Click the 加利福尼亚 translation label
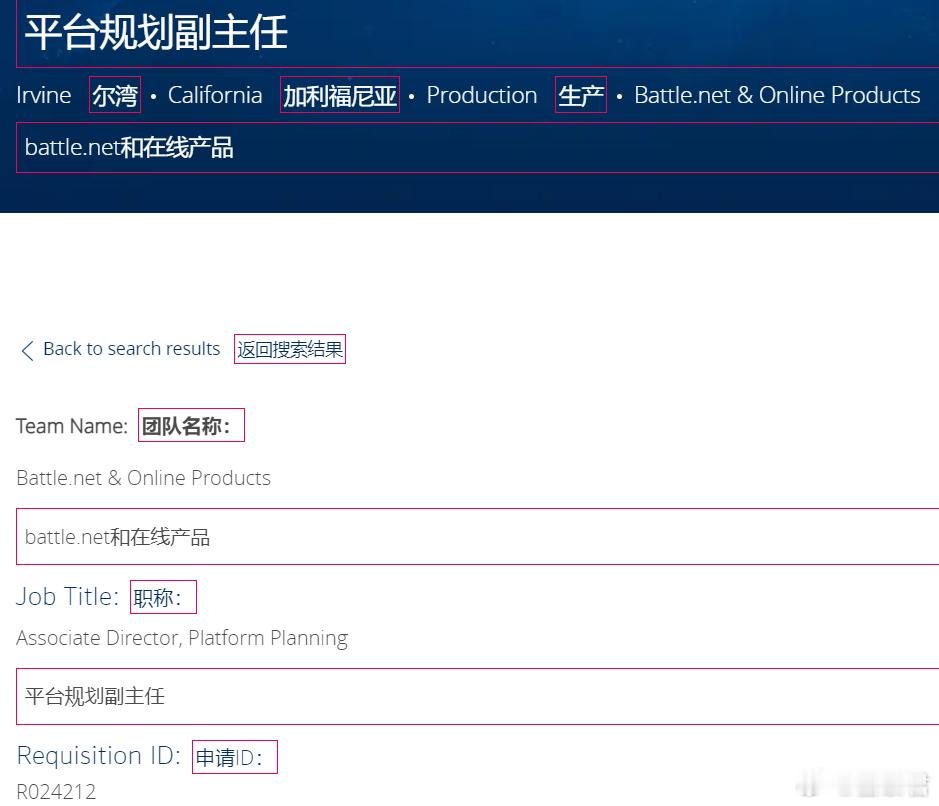939x806 pixels. coord(340,95)
